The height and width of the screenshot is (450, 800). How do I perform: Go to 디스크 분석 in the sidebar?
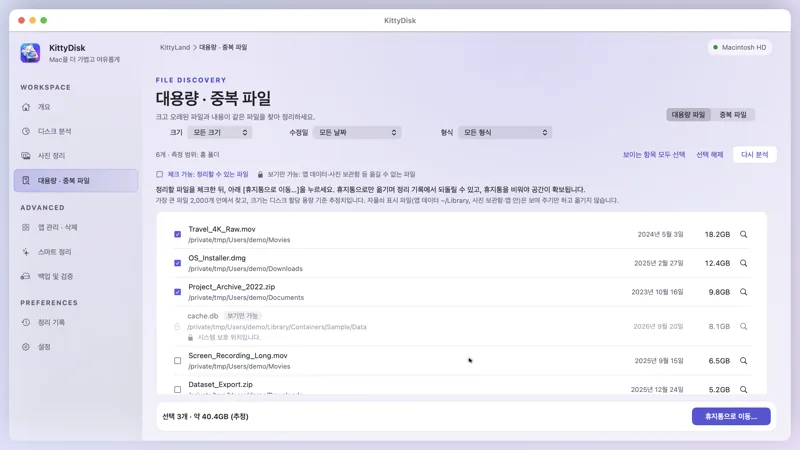[76, 132]
